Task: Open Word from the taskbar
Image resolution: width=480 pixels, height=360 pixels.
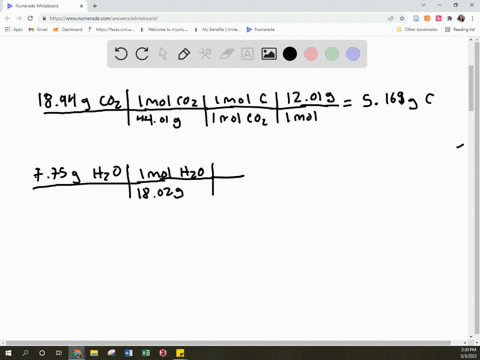Action: click(x=128, y=353)
